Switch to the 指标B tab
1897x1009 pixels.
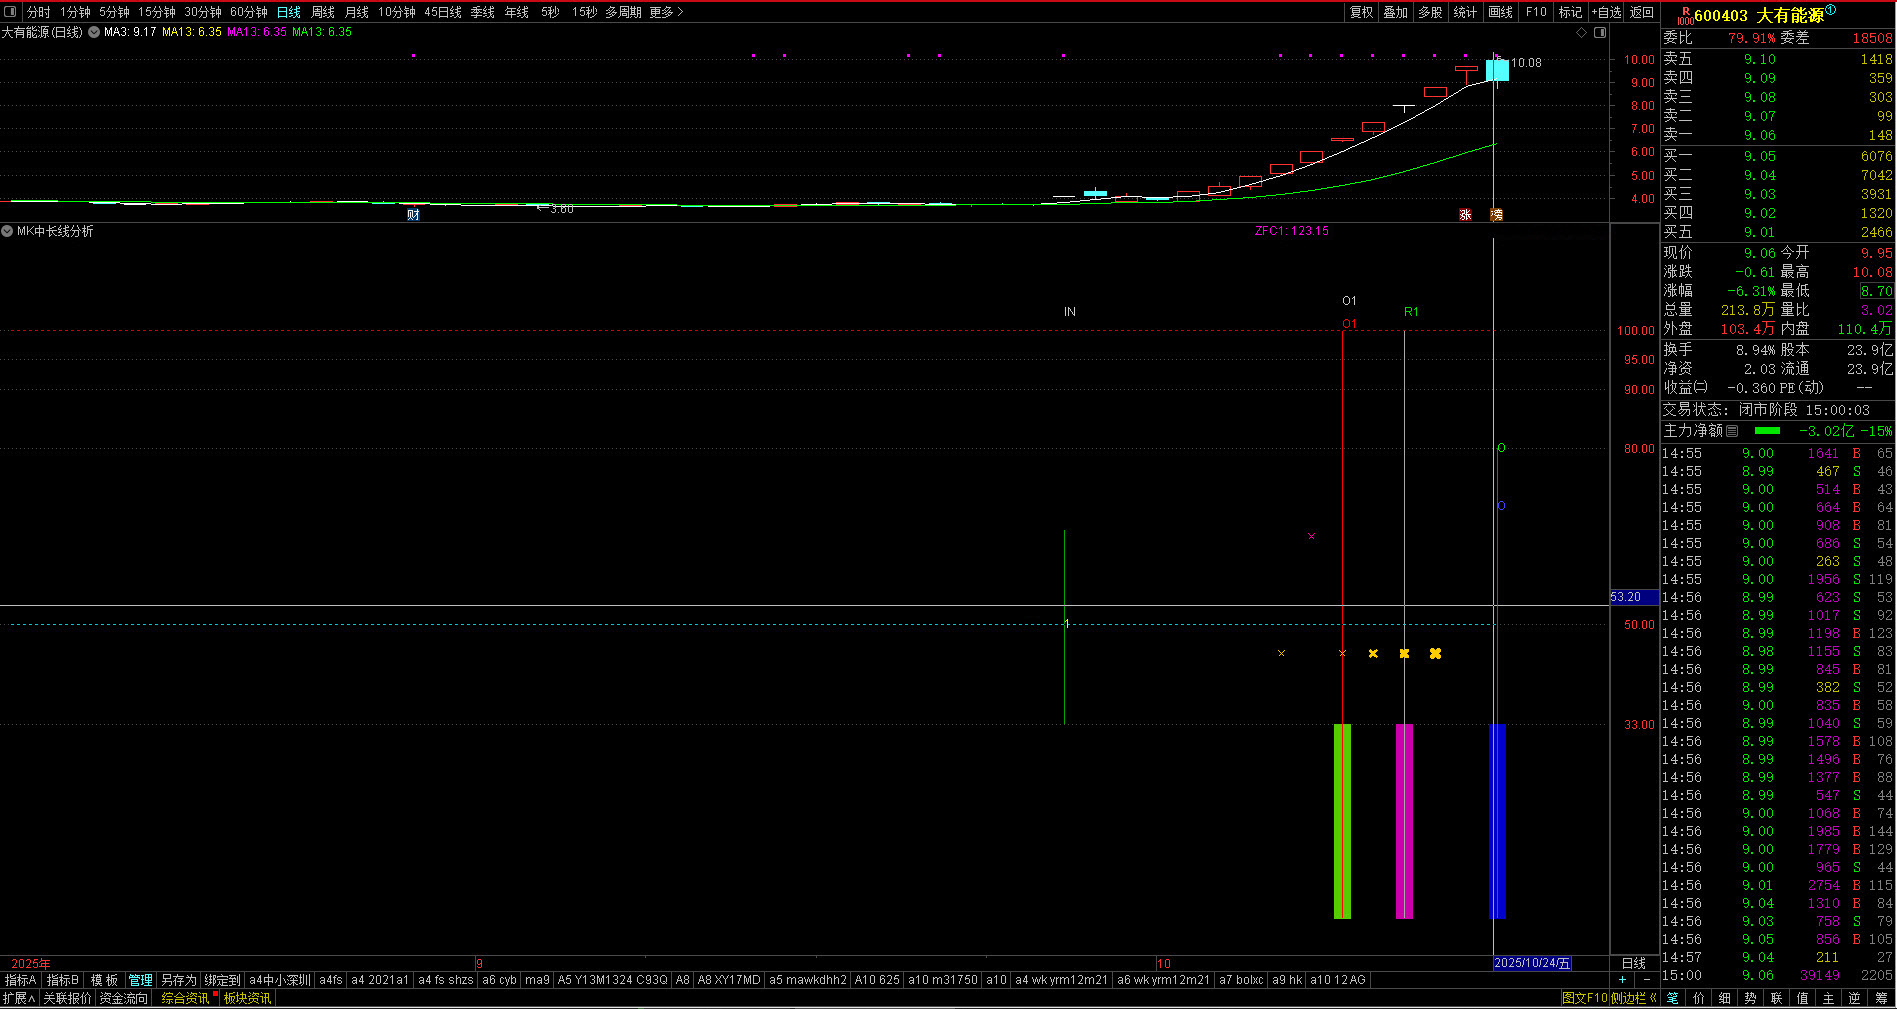[x=63, y=980]
